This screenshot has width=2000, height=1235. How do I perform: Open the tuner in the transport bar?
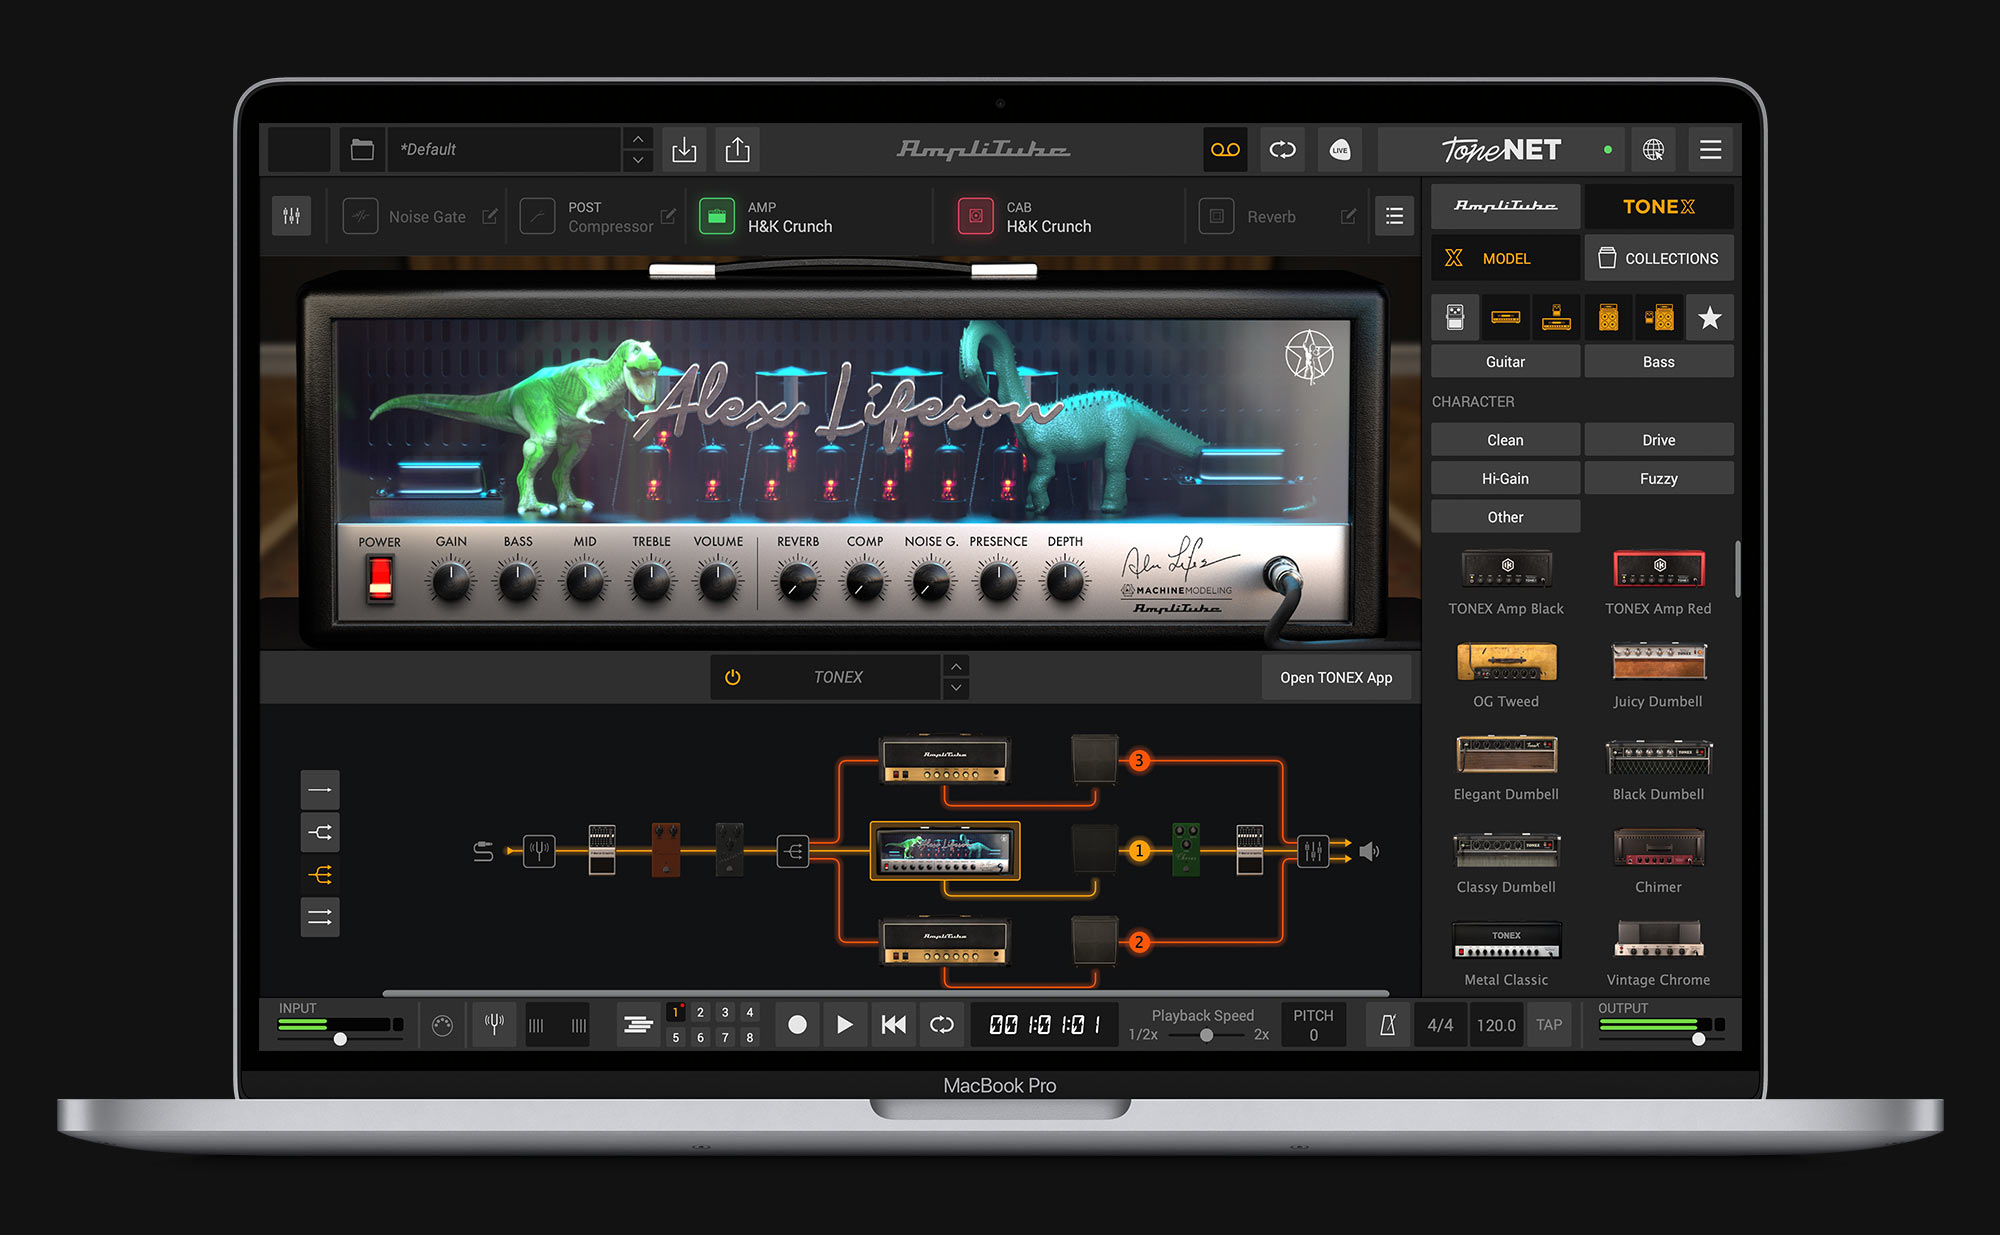494,1024
